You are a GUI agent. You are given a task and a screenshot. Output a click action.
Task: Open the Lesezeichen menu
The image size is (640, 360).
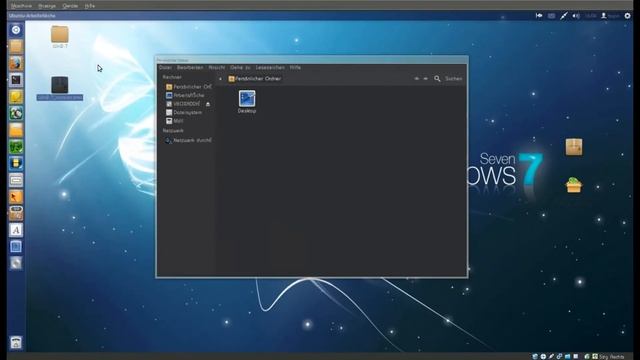[270, 67]
